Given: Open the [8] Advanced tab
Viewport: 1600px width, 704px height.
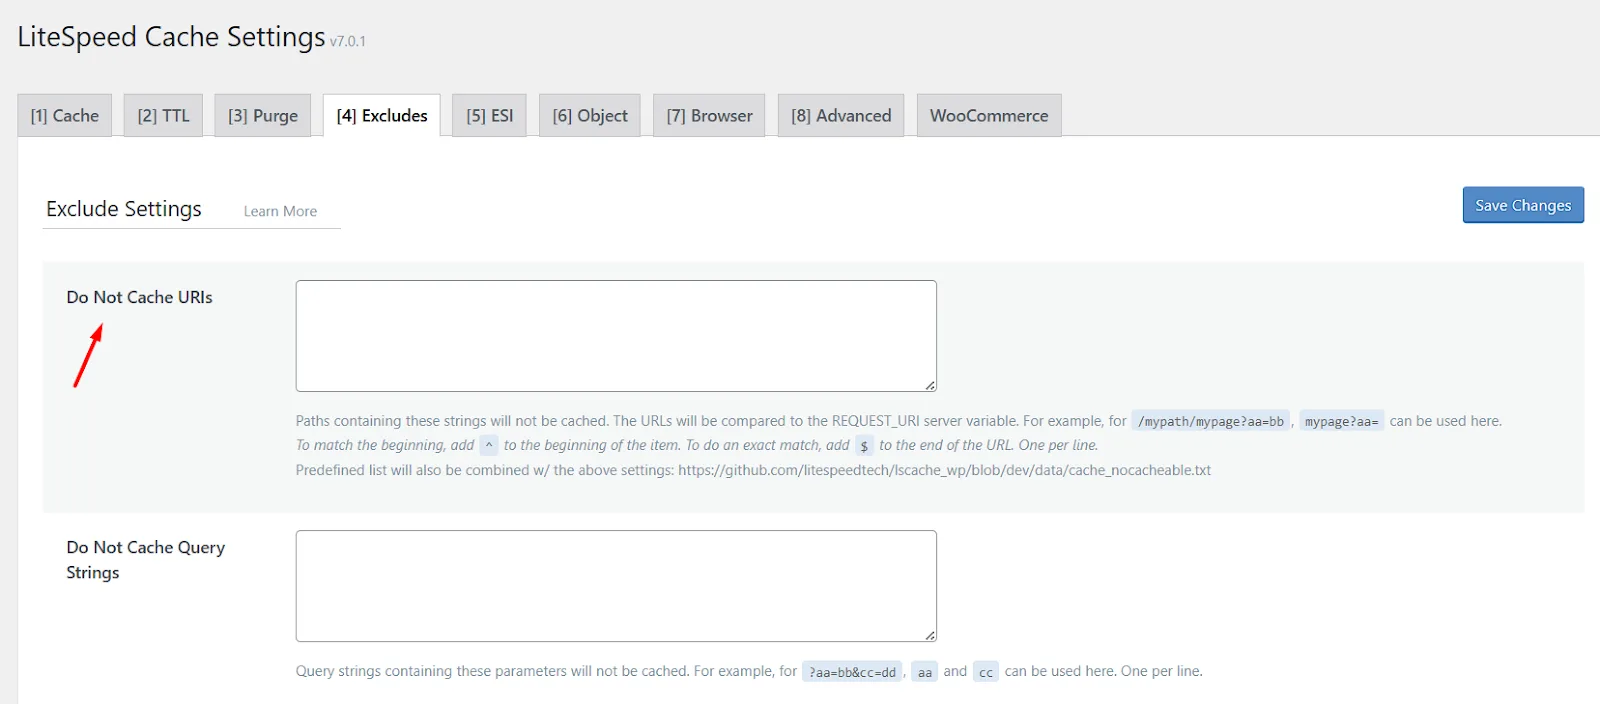Looking at the screenshot, I should [841, 115].
